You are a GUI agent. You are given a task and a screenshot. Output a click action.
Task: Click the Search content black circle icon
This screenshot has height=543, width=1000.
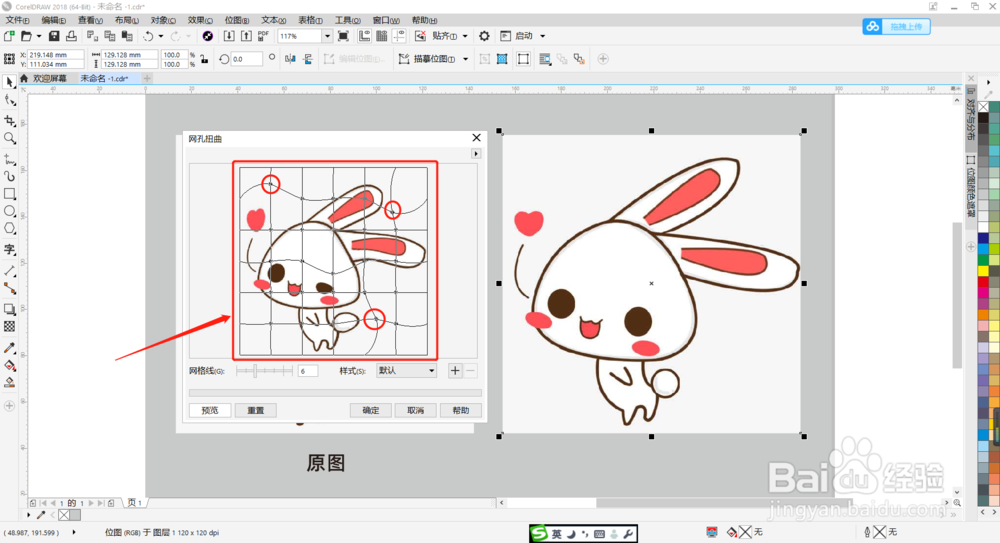tap(207, 36)
